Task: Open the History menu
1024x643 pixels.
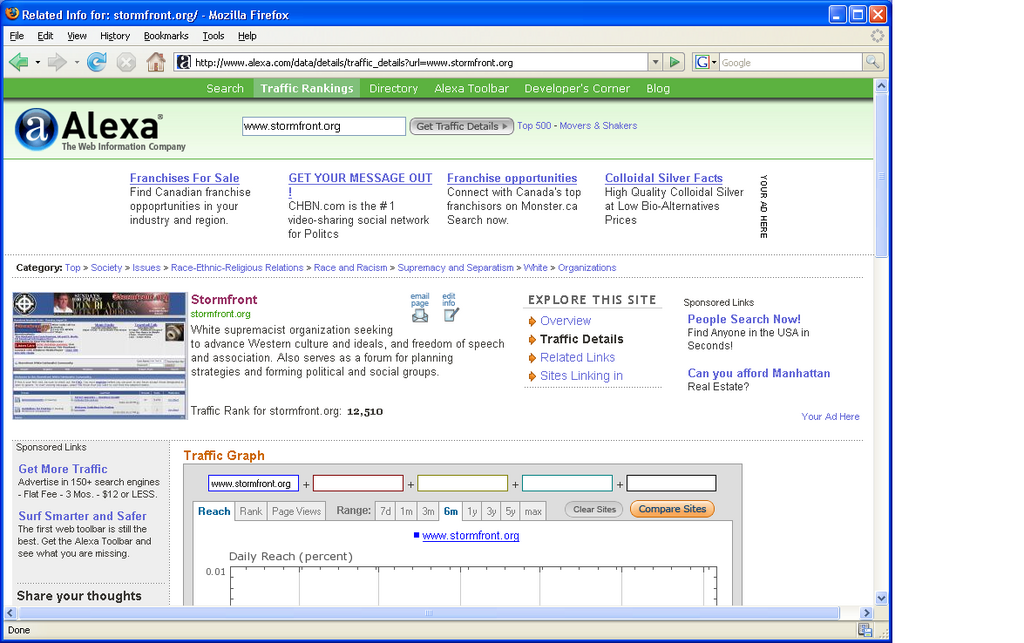Action: (115, 36)
